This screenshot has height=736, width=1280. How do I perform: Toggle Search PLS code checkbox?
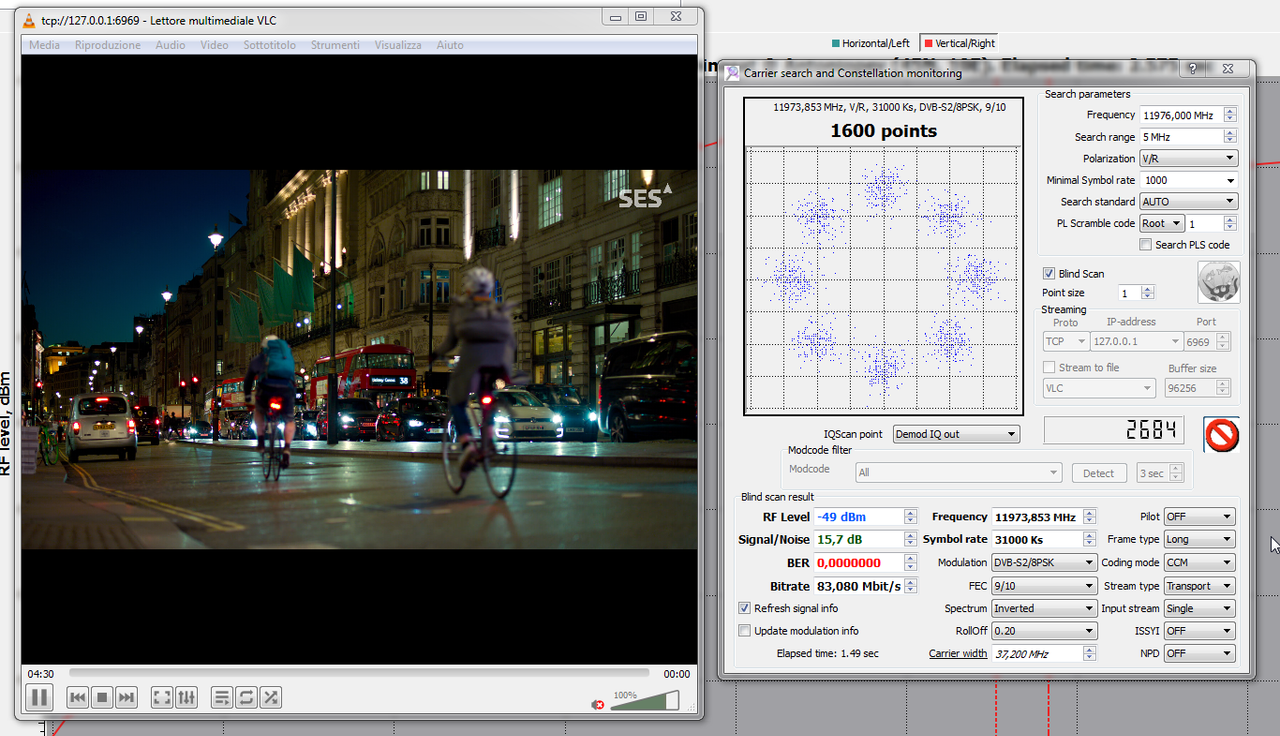tap(1146, 245)
